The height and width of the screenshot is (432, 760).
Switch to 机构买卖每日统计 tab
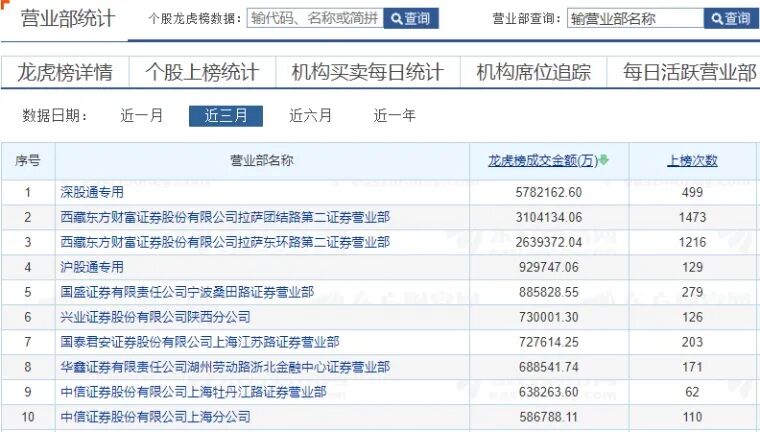click(368, 72)
